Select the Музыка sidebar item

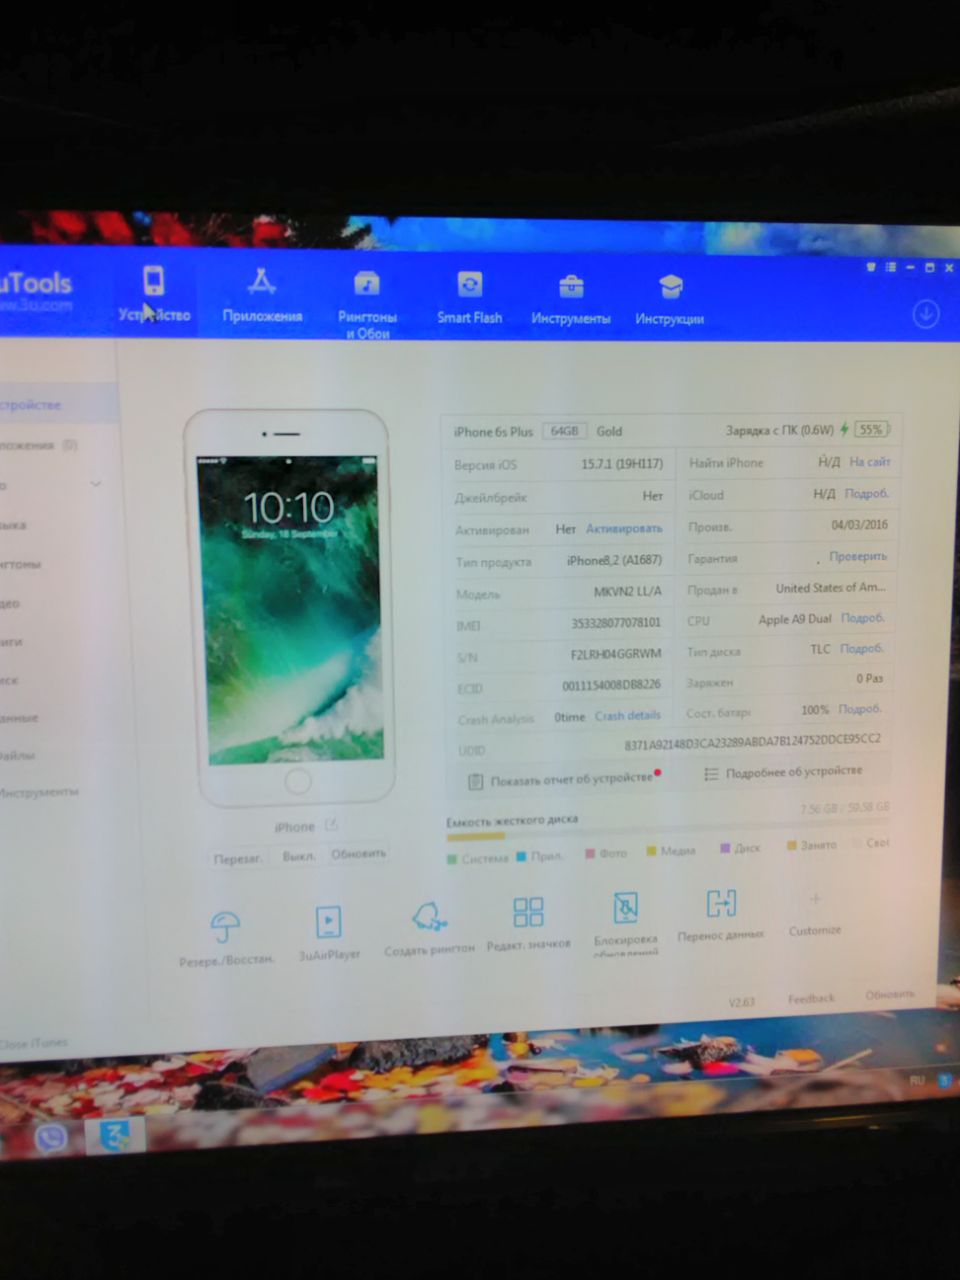14,525
